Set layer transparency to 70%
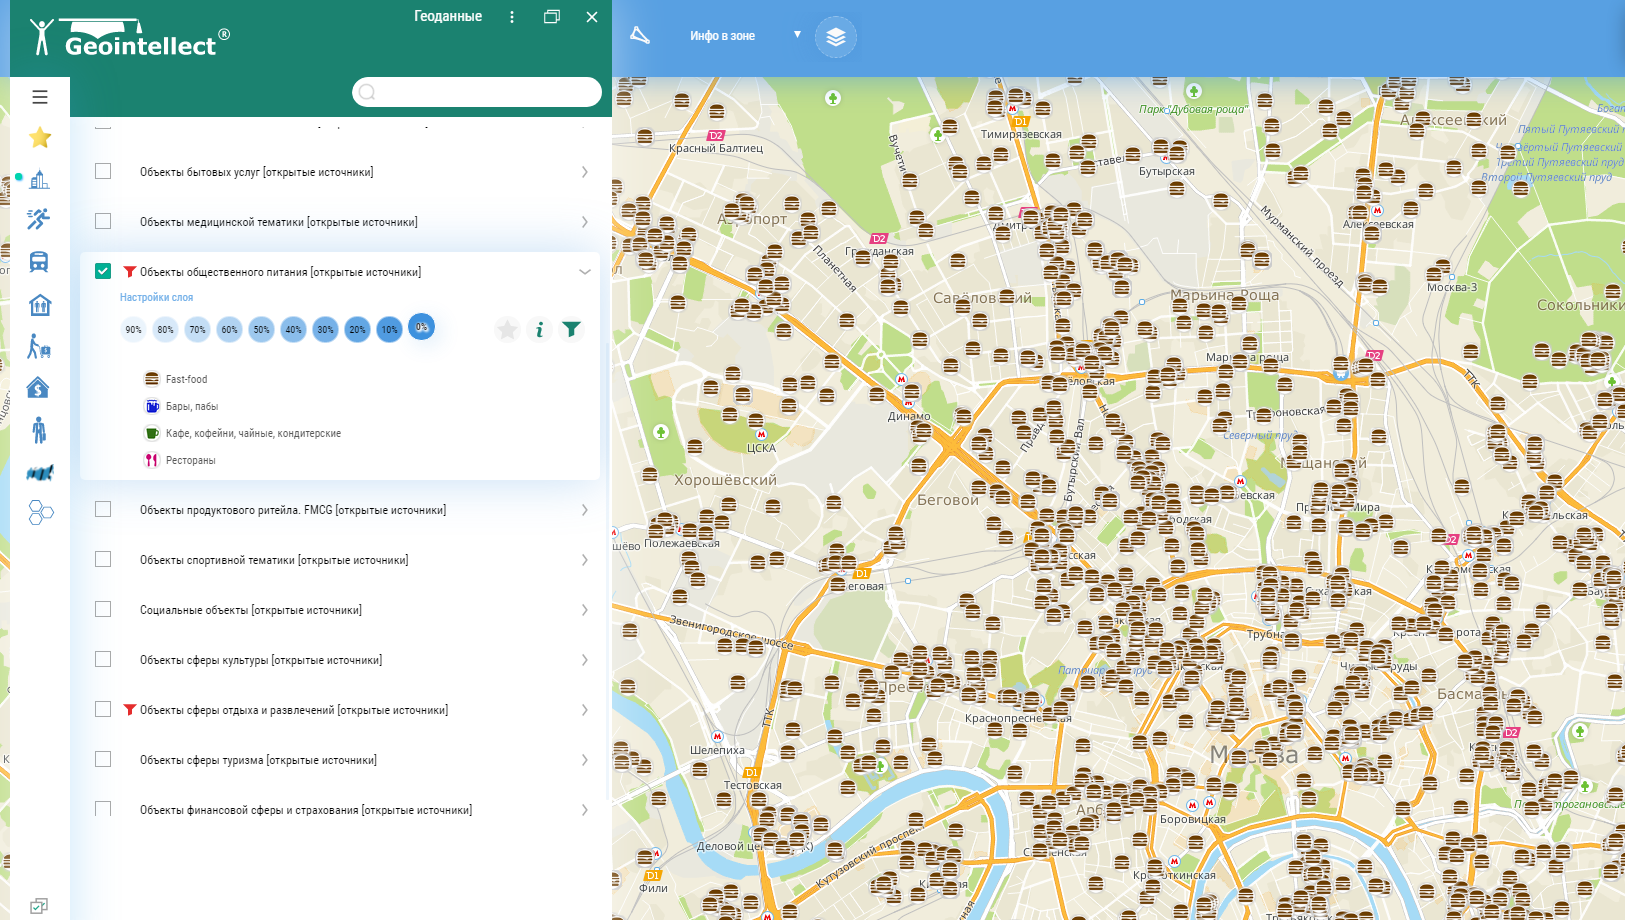Screen dimensions: 1625x920 (197, 329)
